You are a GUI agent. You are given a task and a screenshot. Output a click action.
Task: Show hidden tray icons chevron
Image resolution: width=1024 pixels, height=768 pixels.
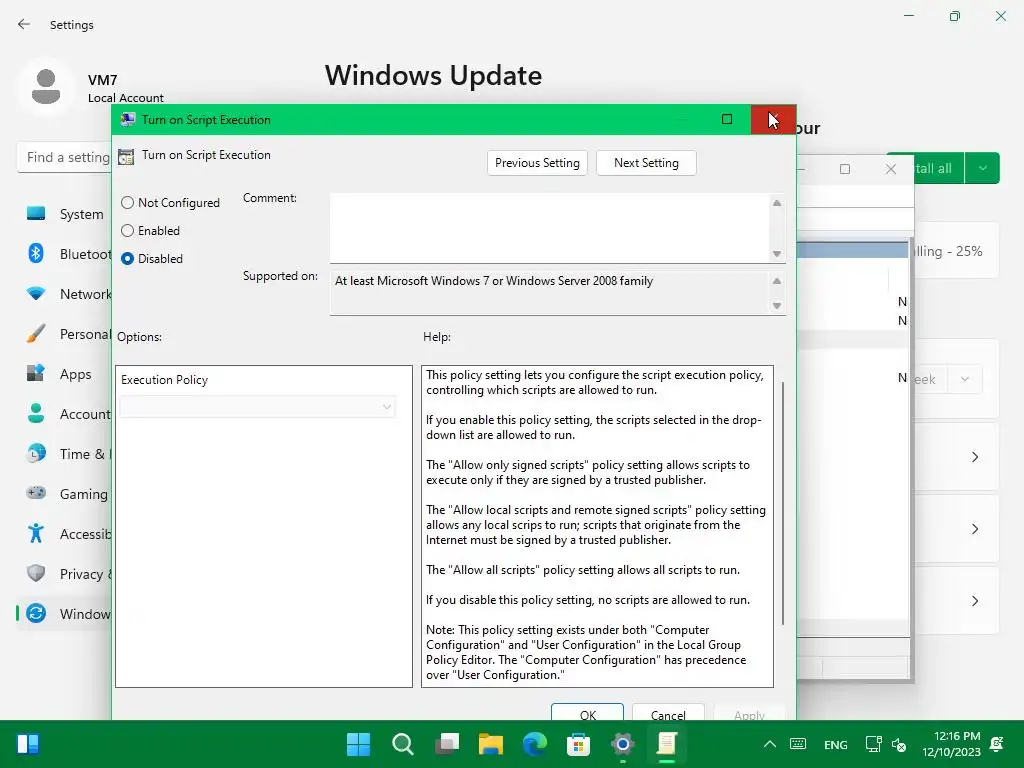[770, 744]
